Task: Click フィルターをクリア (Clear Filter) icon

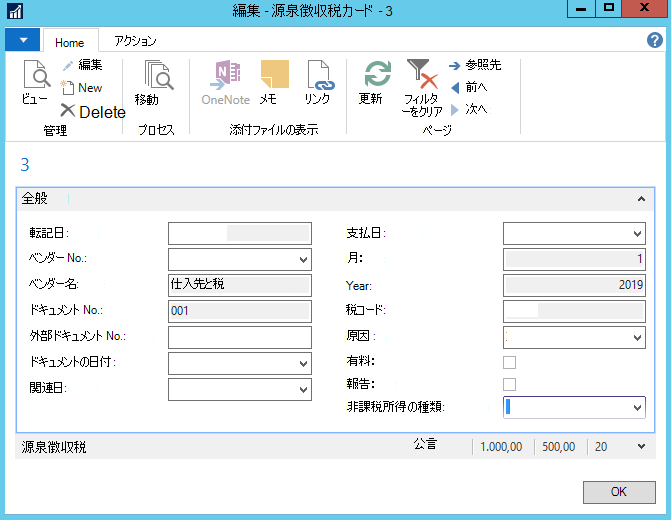Action: [x=422, y=74]
